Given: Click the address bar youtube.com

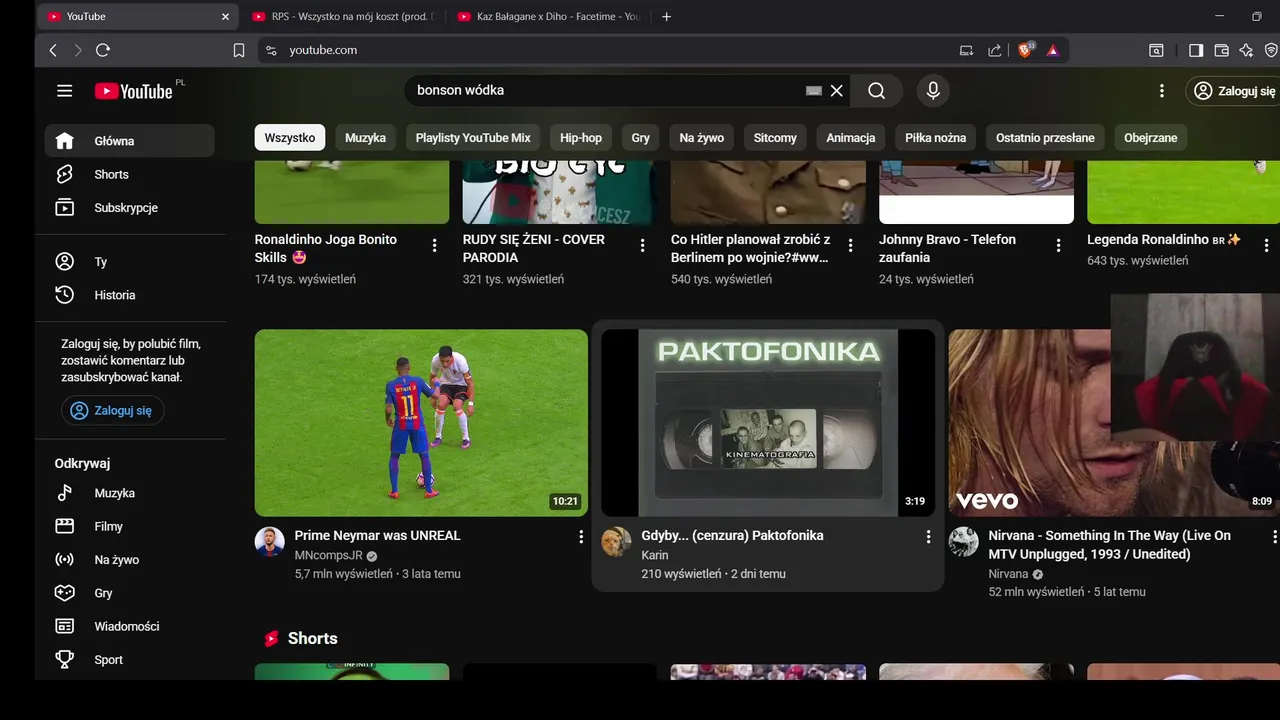Looking at the screenshot, I should (x=323, y=50).
